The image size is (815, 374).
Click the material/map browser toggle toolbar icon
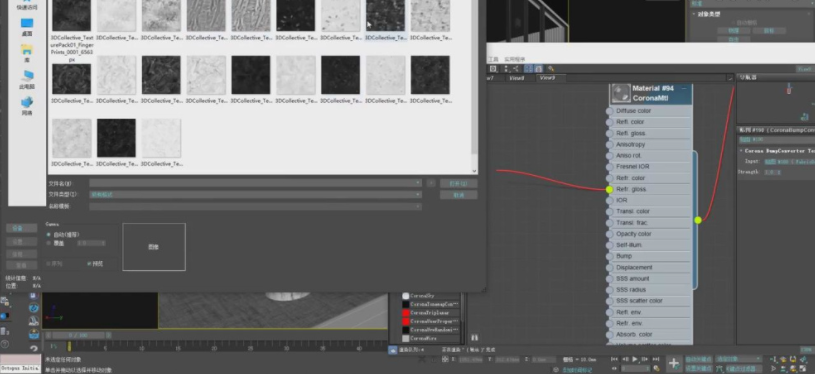pyautogui.click(x=539, y=69)
